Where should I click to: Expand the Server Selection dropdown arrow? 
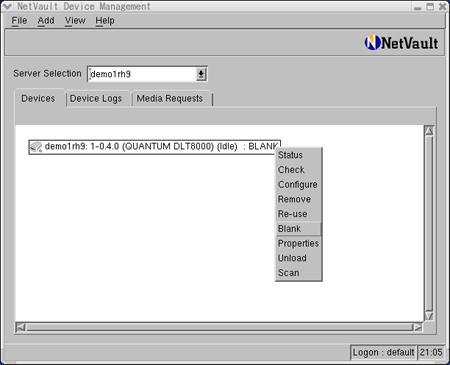[201, 74]
